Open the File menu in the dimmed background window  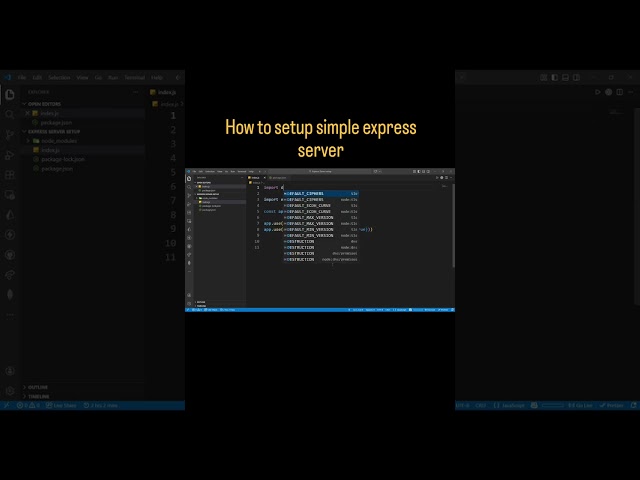[x=22, y=77]
